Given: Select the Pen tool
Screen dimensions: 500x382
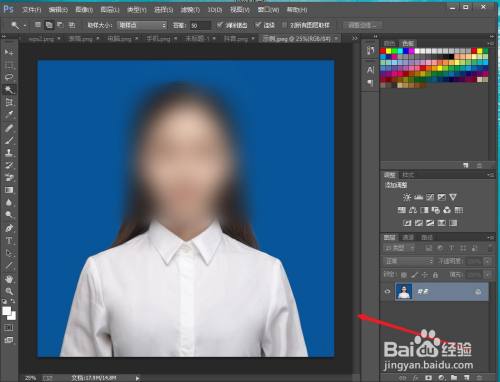Looking at the screenshot, I should pyautogui.click(x=9, y=228).
